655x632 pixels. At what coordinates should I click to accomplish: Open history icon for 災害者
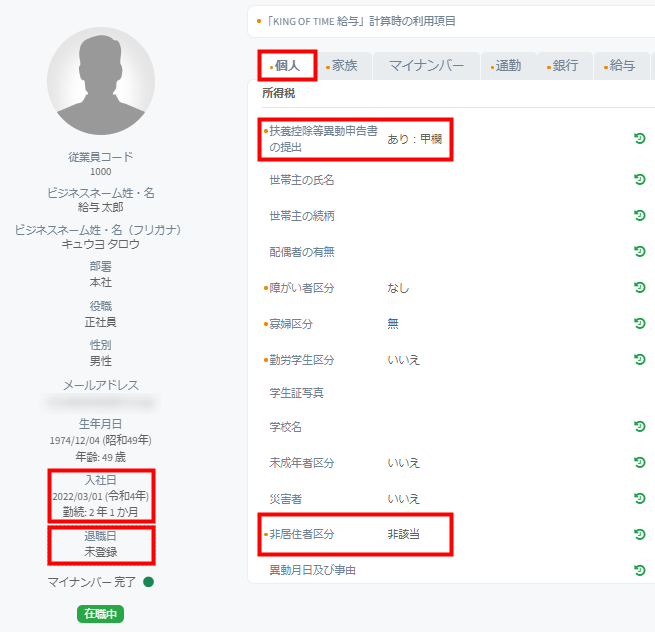click(x=640, y=498)
